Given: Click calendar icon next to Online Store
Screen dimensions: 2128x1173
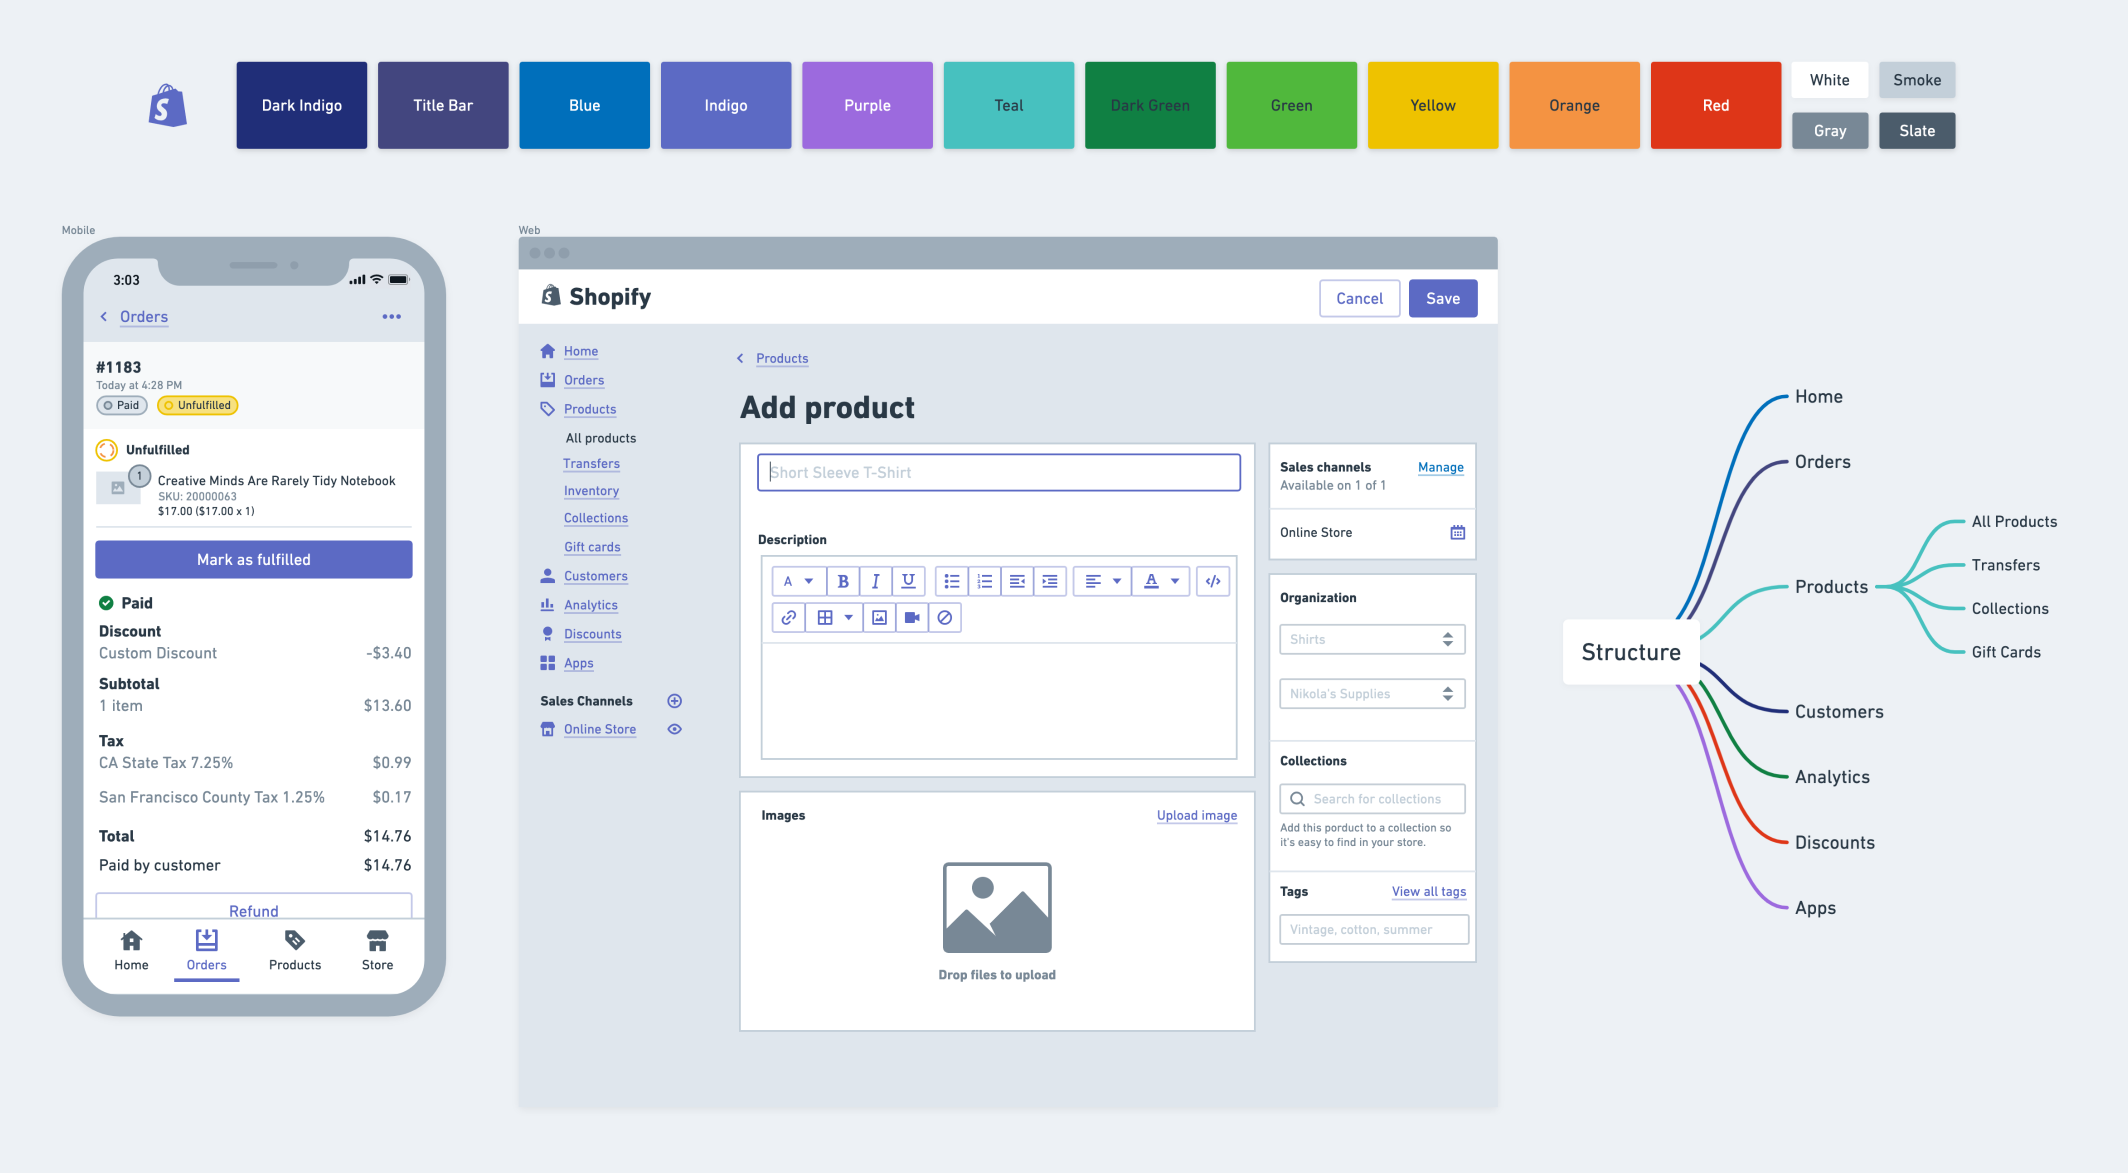Looking at the screenshot, I should [1457, 533].
